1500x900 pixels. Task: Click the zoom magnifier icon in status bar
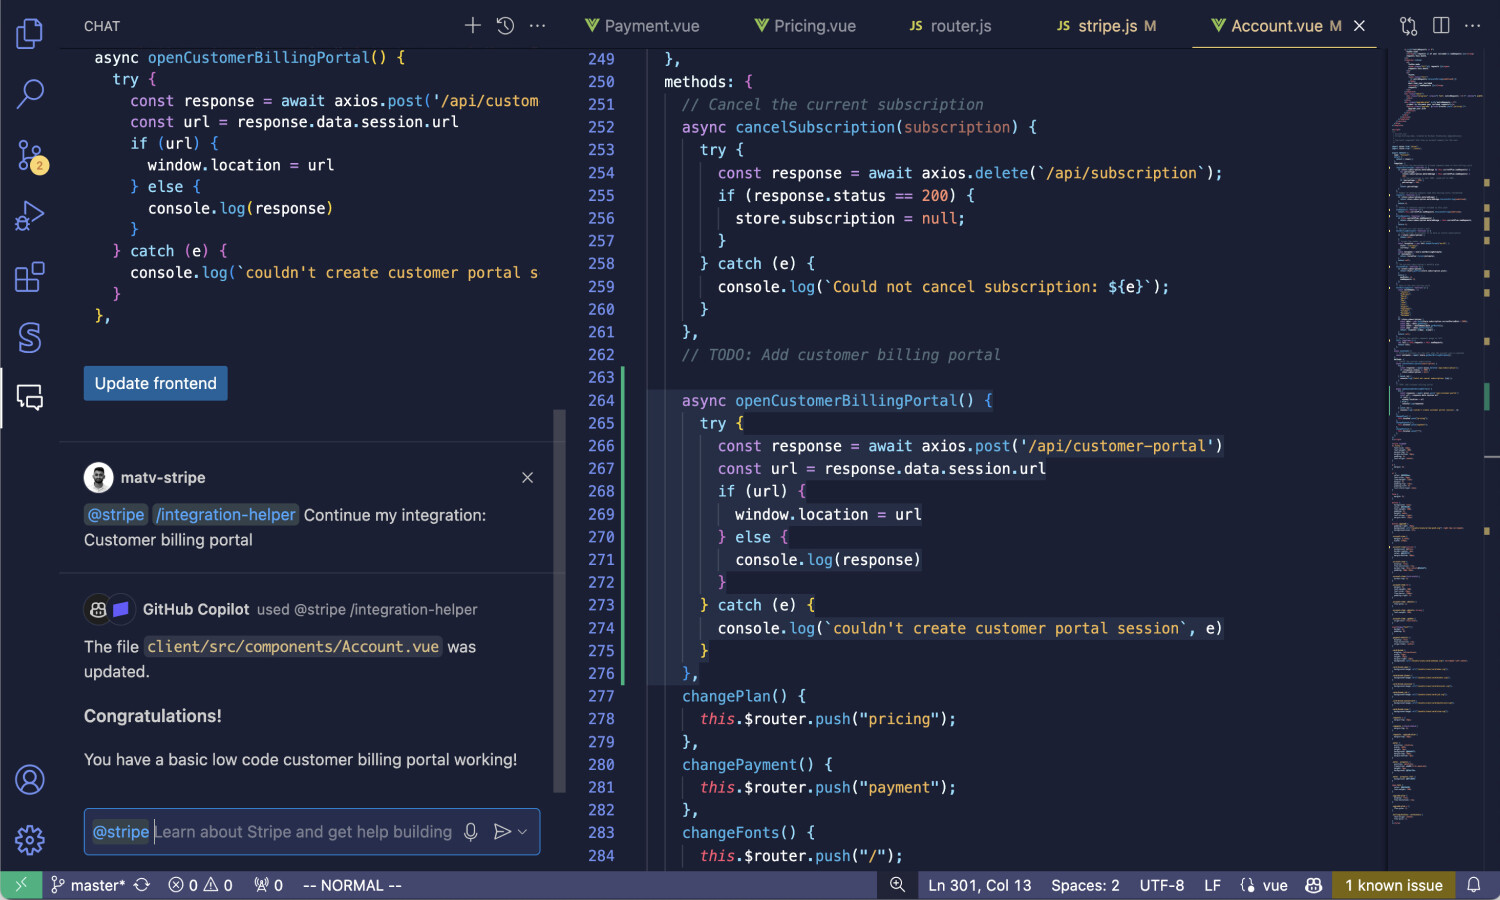[x=897, y=885]
